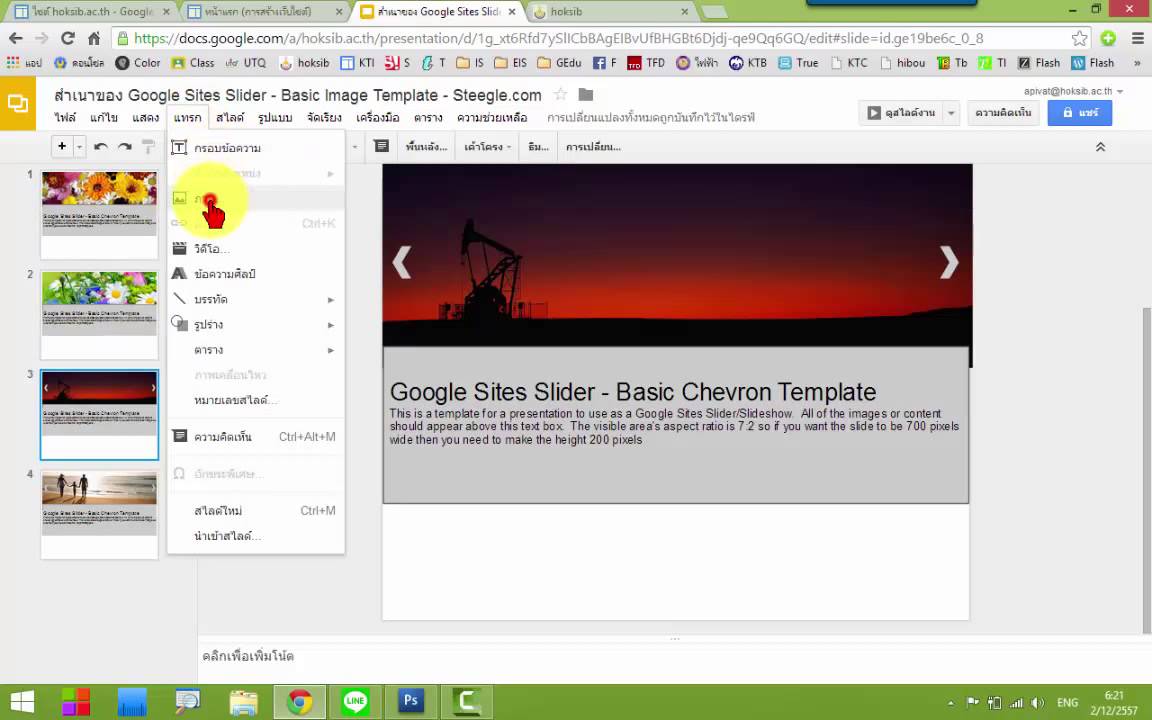This screenshot has width=1152, height=720.
Task: Open Camtasia from the taskbar
Action: coord(467,702)
